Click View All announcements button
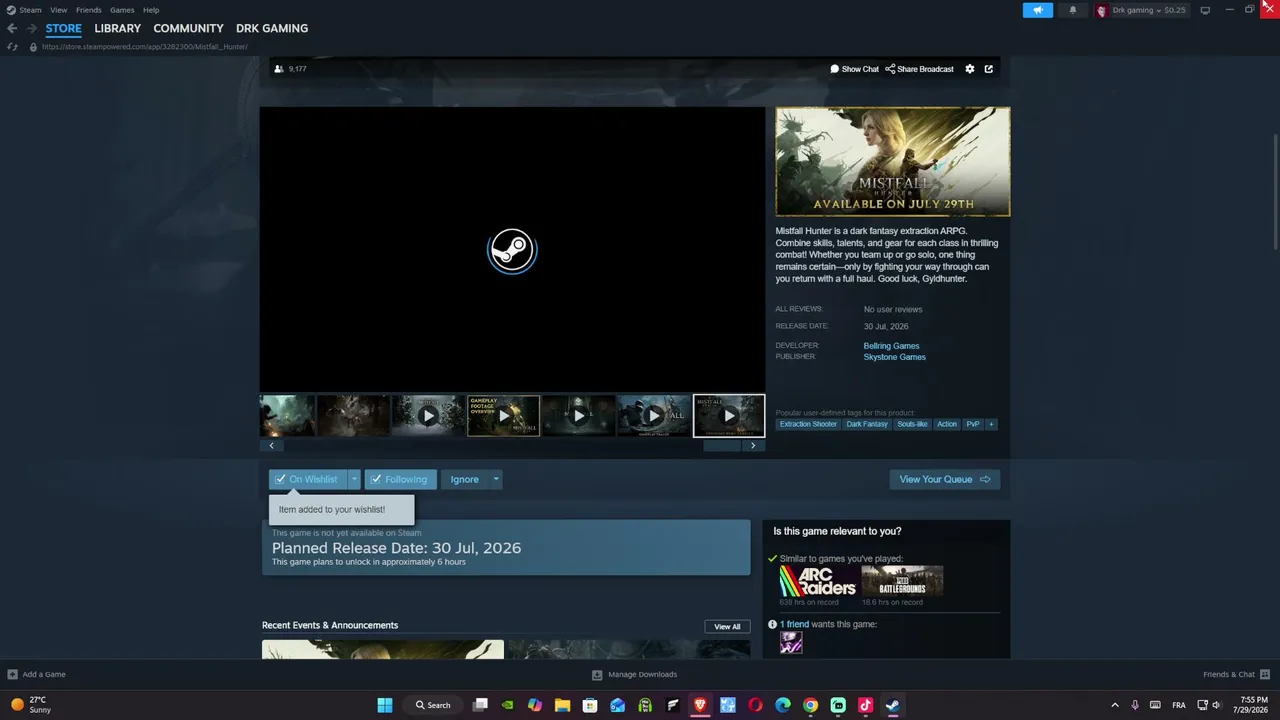This screenshot has height=720, width=1280. 727,627
